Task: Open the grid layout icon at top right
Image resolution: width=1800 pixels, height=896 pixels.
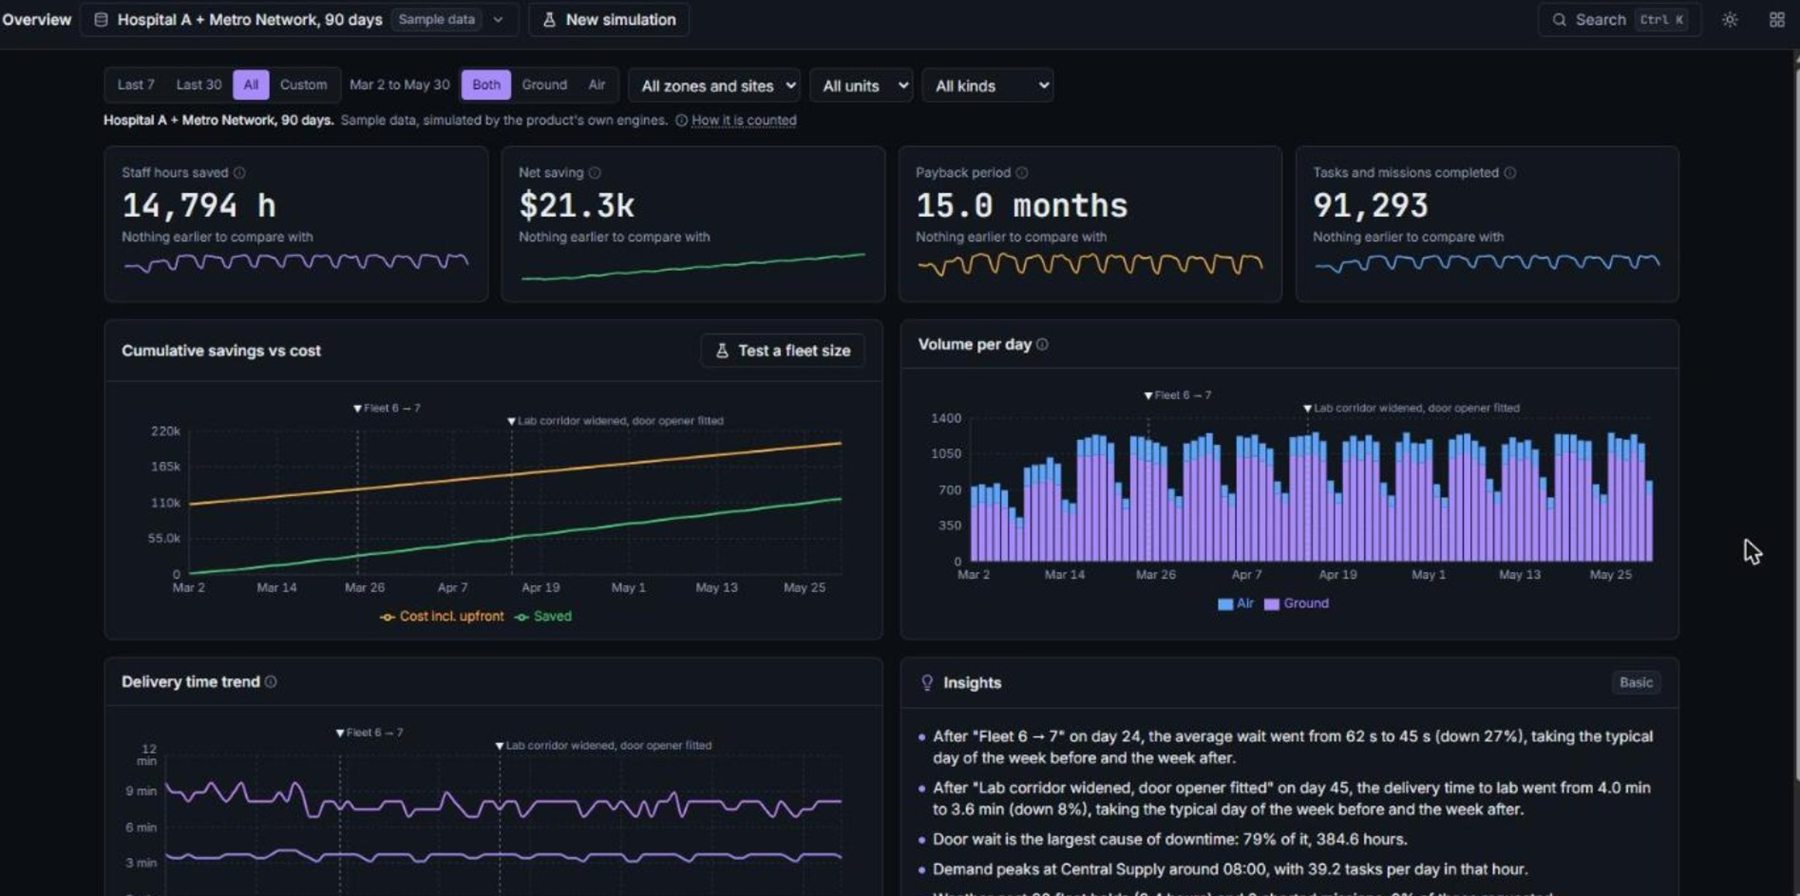Action: tap(1777, 20)
